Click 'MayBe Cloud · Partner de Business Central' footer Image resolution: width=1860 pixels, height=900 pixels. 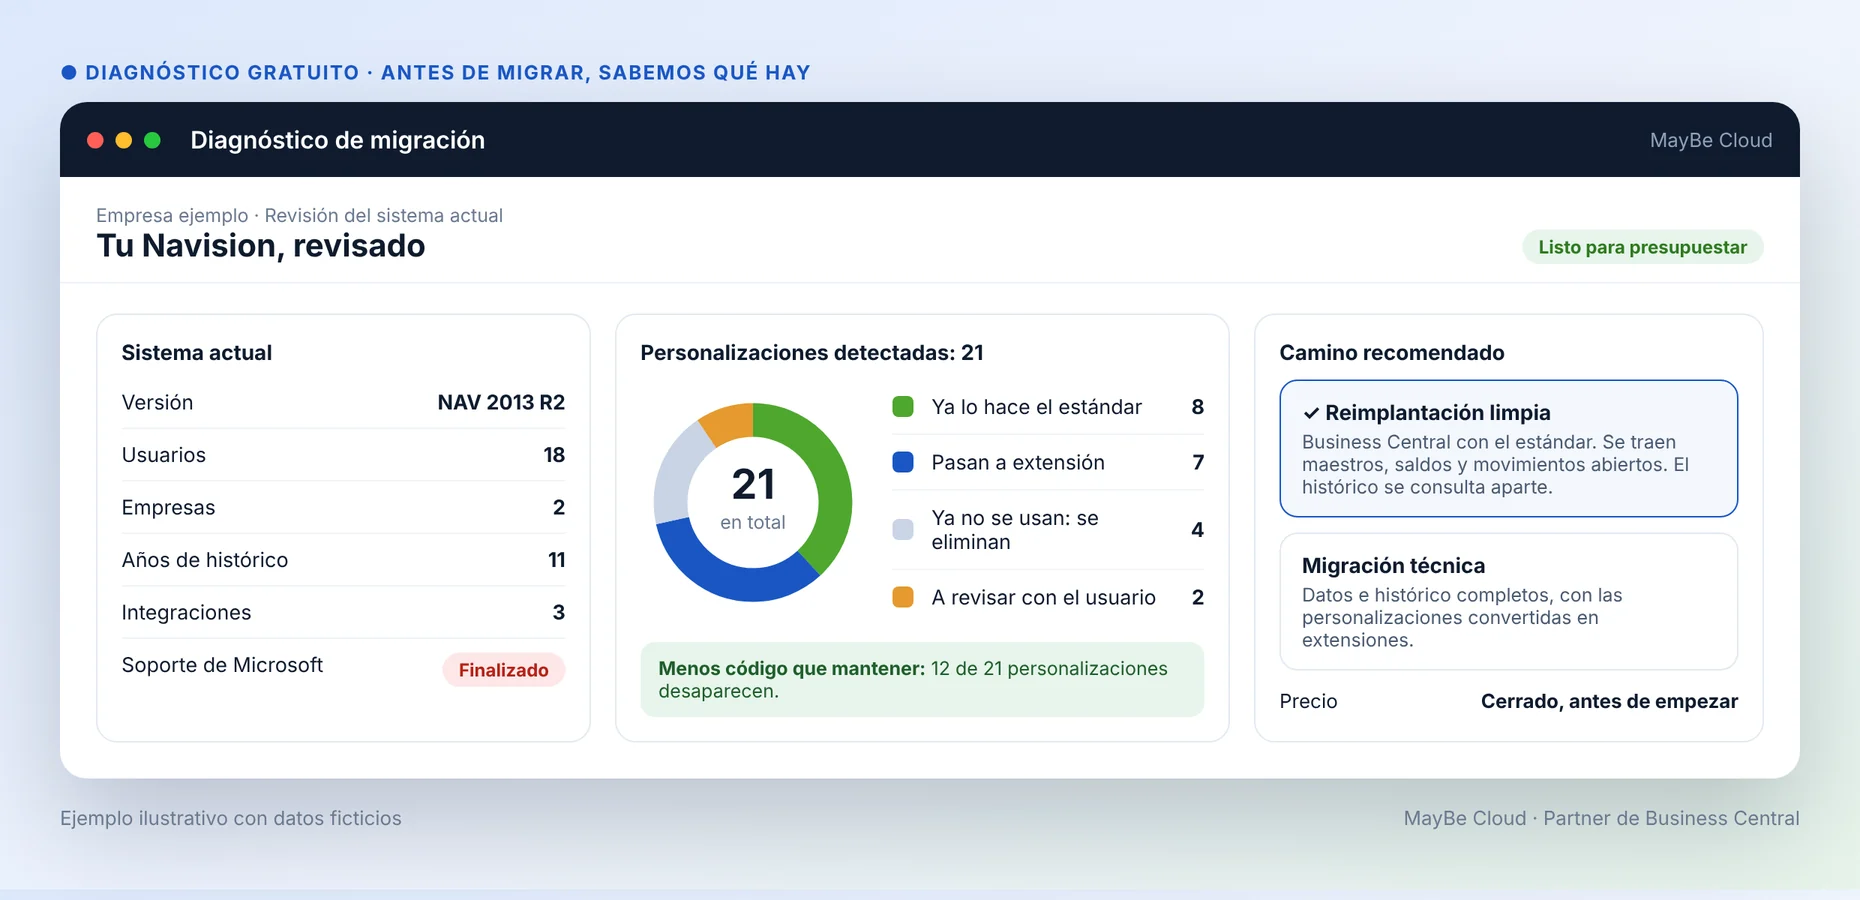pos(1601,818)
